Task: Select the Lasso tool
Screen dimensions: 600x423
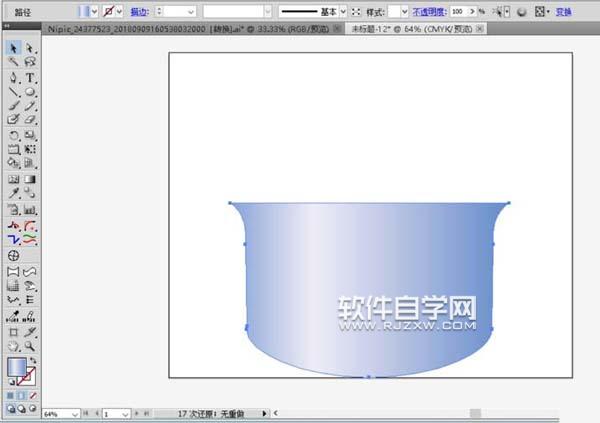Action: 30,62
